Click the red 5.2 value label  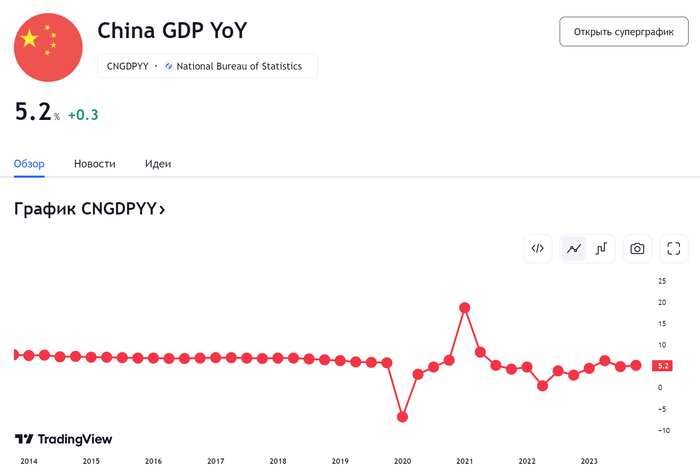663,366
